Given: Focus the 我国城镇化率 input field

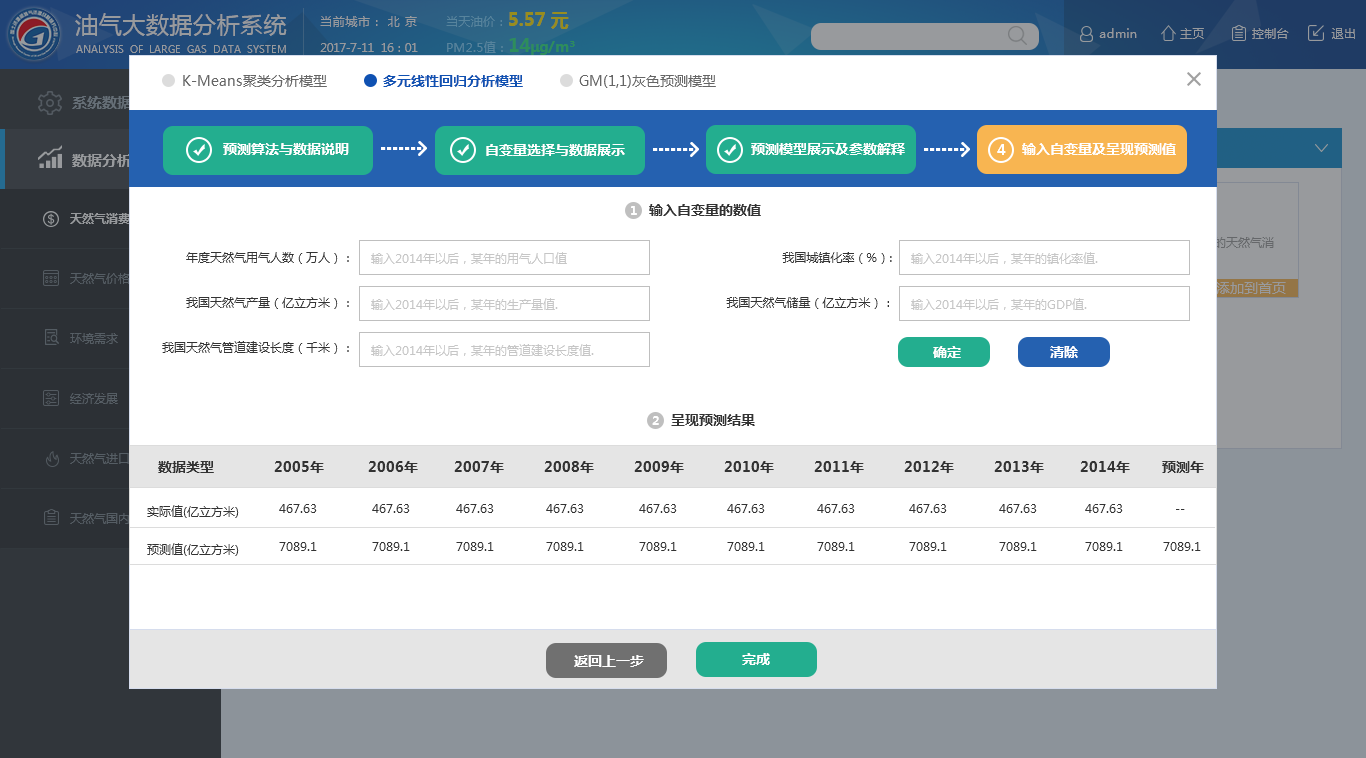Looking at the screenshot, I should point(1044,257).
